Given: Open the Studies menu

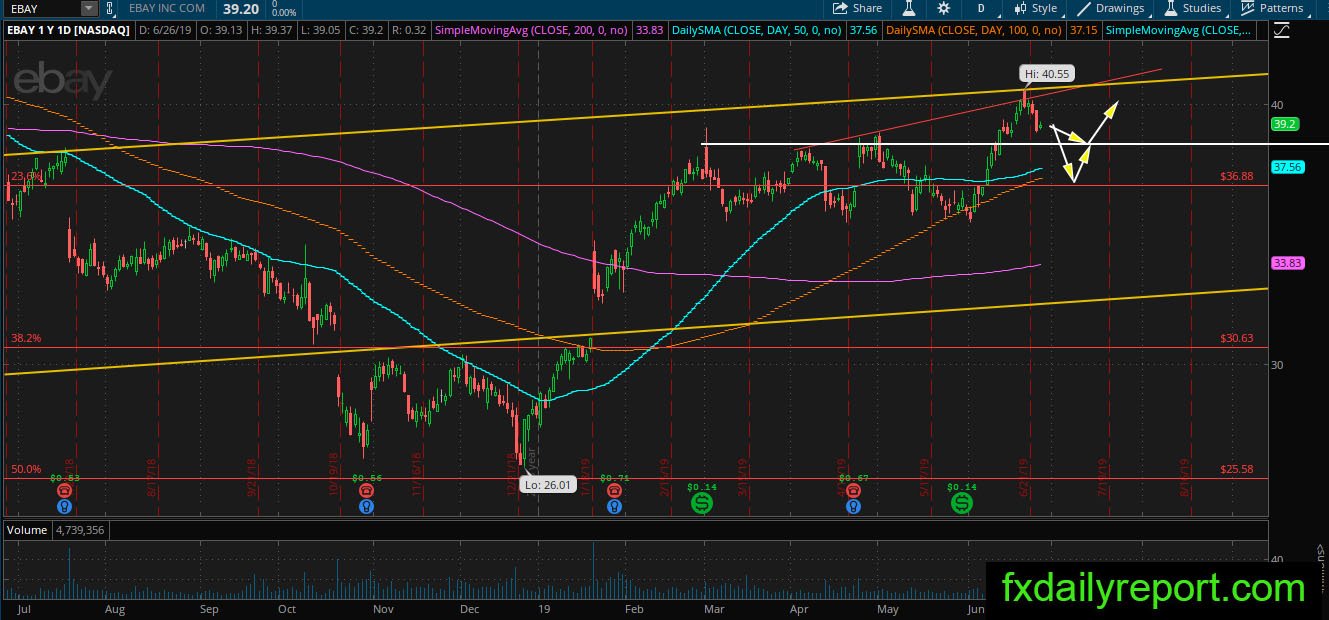Looking at the screenshot, I should [1192, 8].
